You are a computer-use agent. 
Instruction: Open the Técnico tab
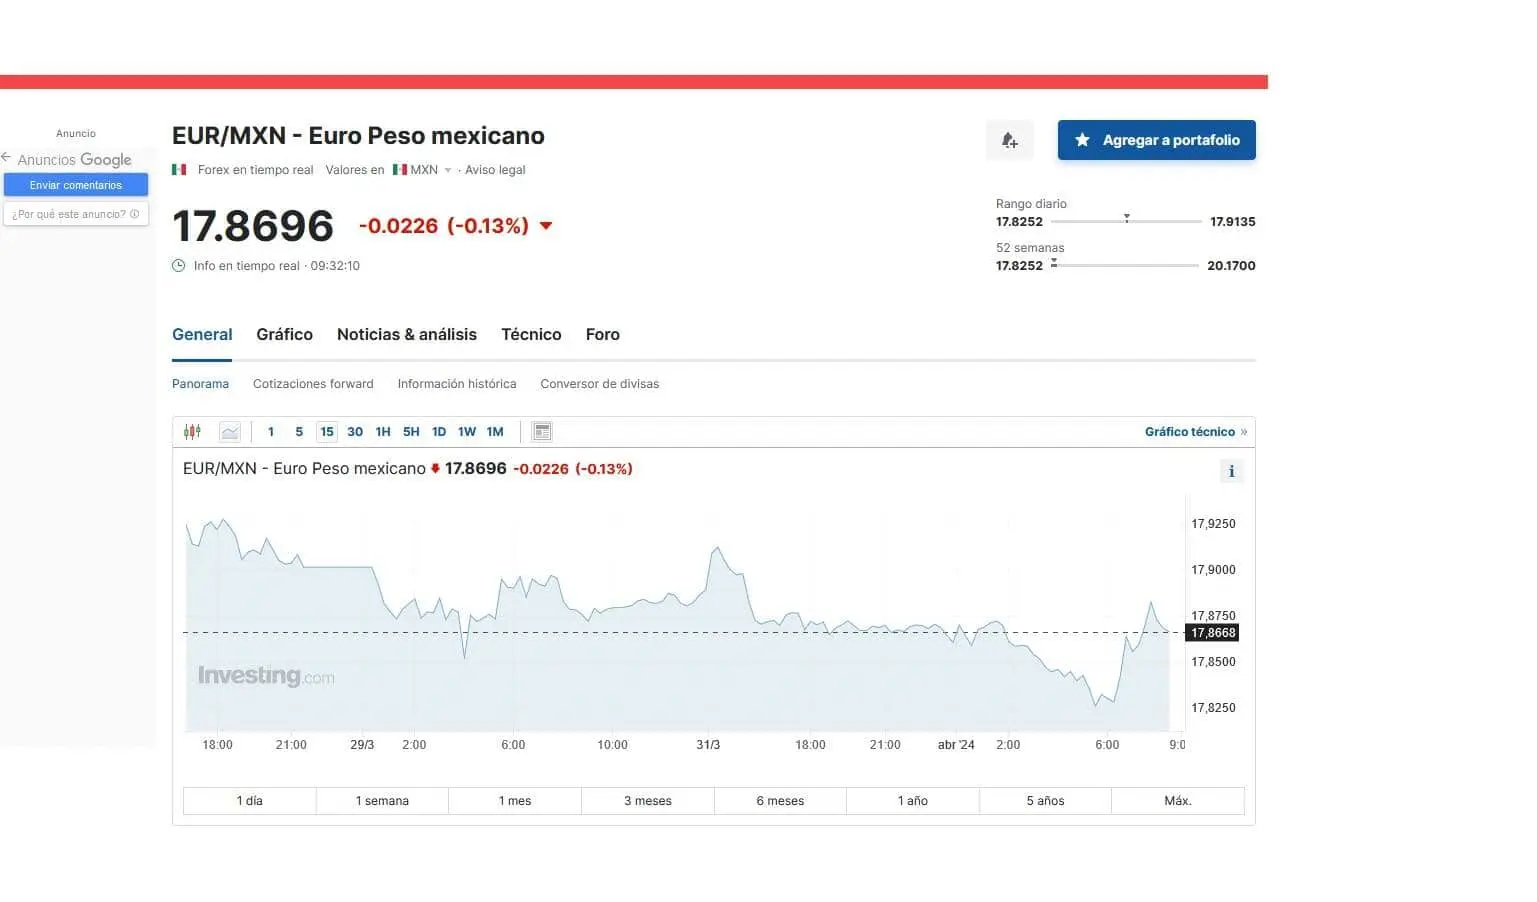click(x=531, y=335)
